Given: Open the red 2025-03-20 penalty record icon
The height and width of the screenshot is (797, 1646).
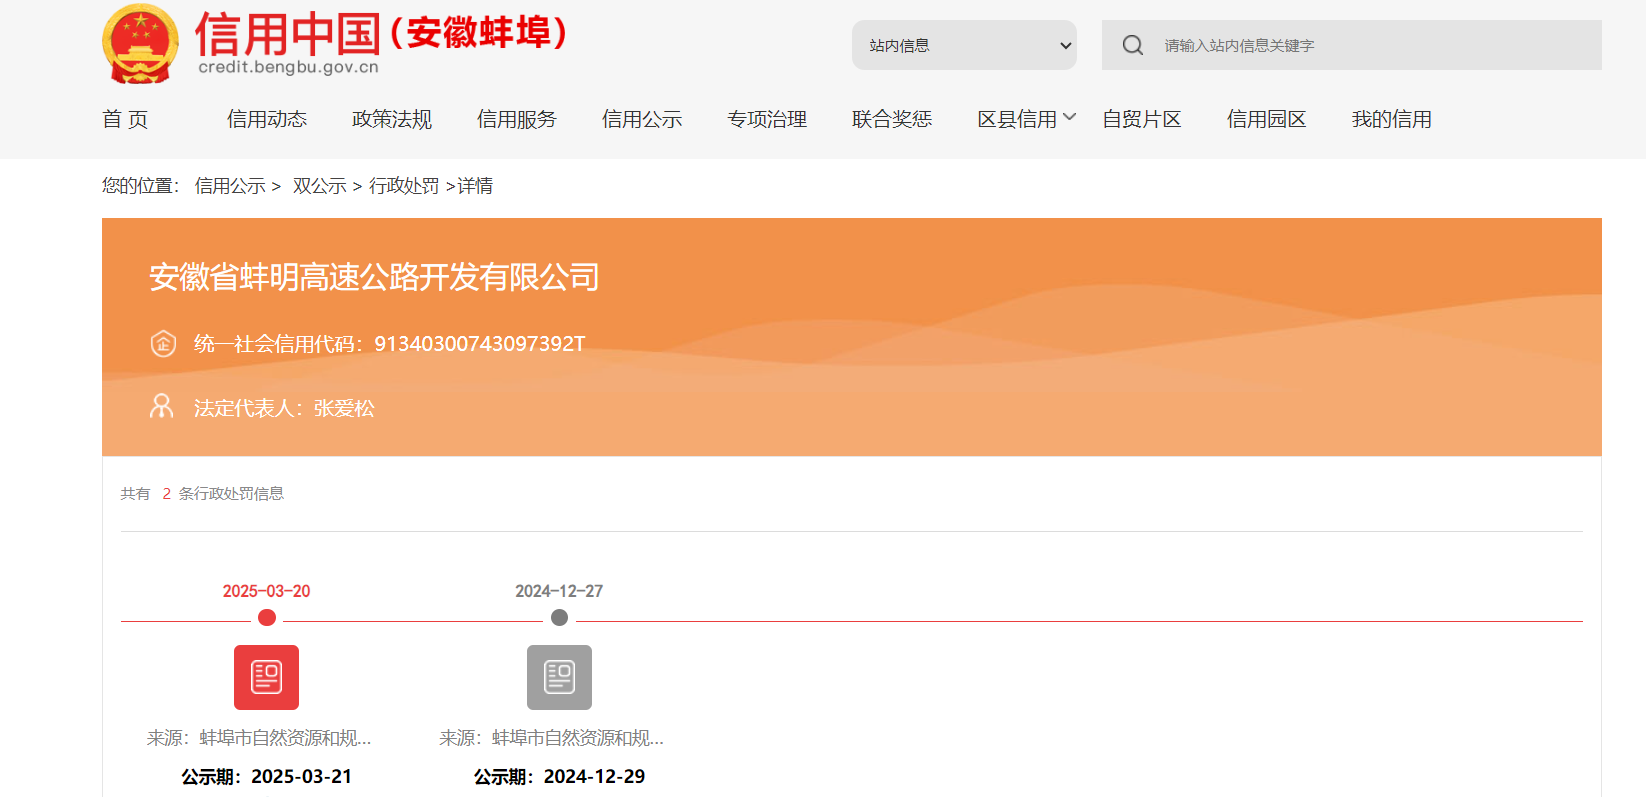Looking at the screenshot, I should 266,677.
